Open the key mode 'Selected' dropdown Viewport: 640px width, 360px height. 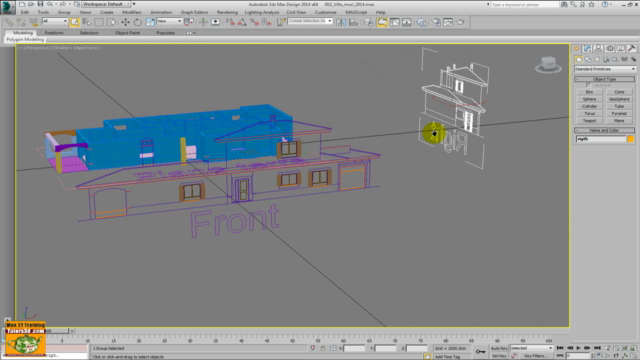pos(531,348)
